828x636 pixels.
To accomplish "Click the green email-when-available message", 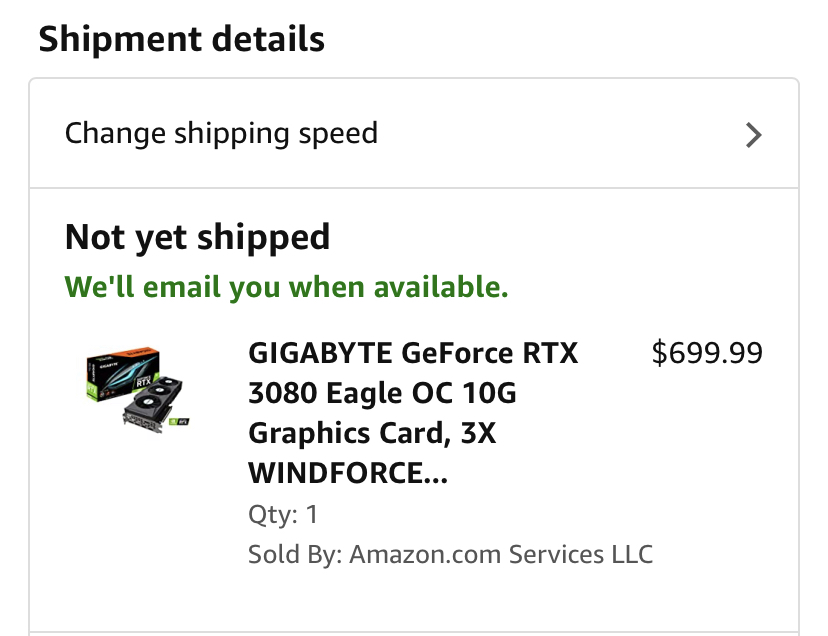I will point(286,288).
